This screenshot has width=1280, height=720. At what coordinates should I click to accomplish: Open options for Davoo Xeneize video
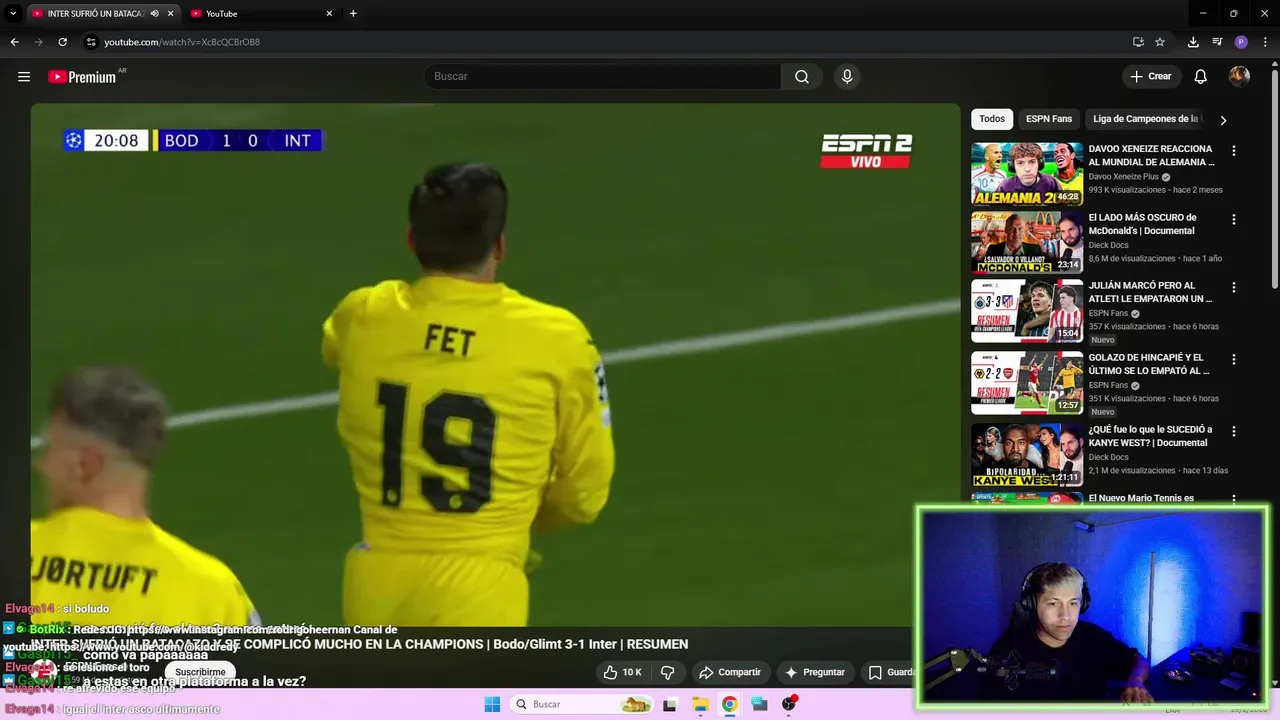pyautogui.click(x=1234, y=151)
